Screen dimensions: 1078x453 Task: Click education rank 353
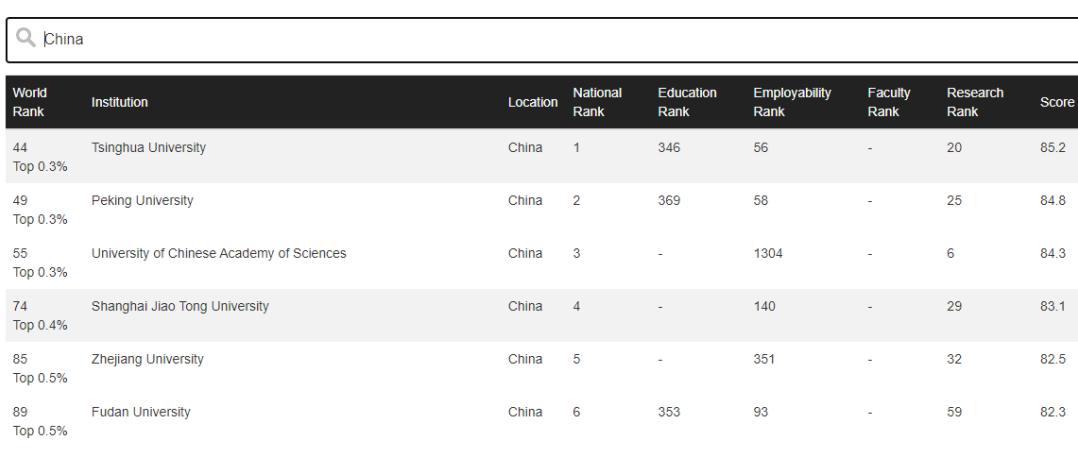[x=669, y=412]
